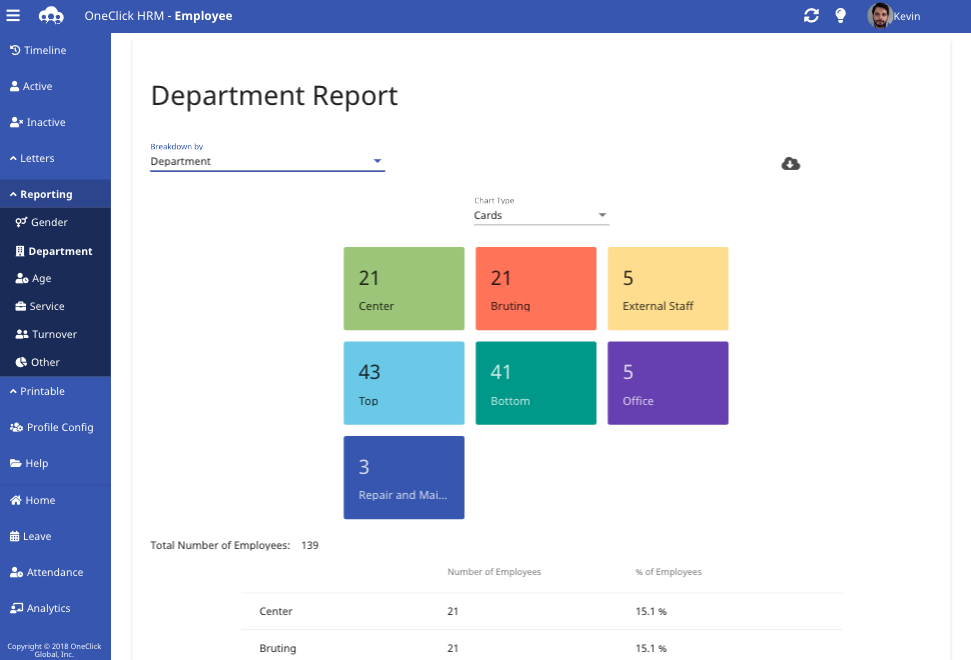This screenshot has height=660, width=971.
Task: Open the Timeline menu item
Action: point(39,49)
